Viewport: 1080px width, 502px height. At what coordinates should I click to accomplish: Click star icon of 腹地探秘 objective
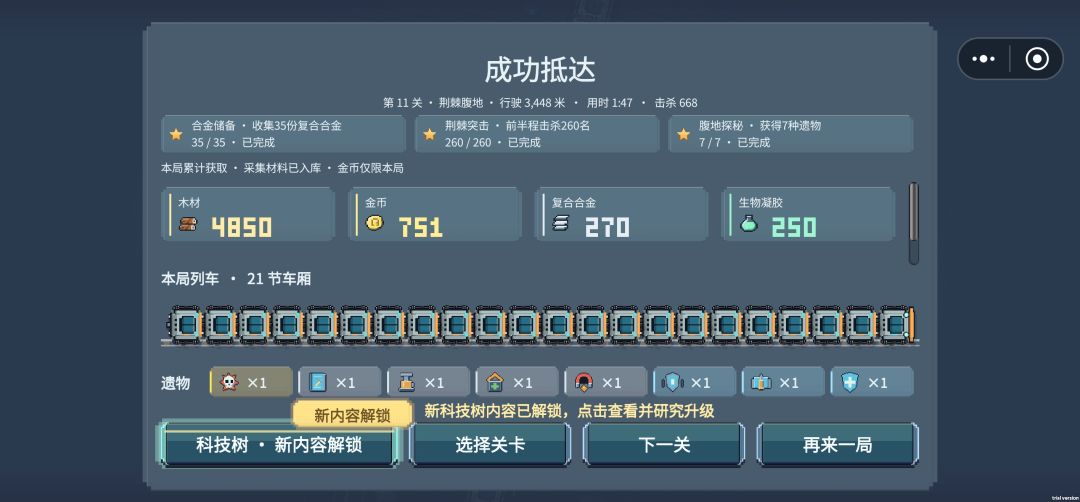click(x=683, y=134)
